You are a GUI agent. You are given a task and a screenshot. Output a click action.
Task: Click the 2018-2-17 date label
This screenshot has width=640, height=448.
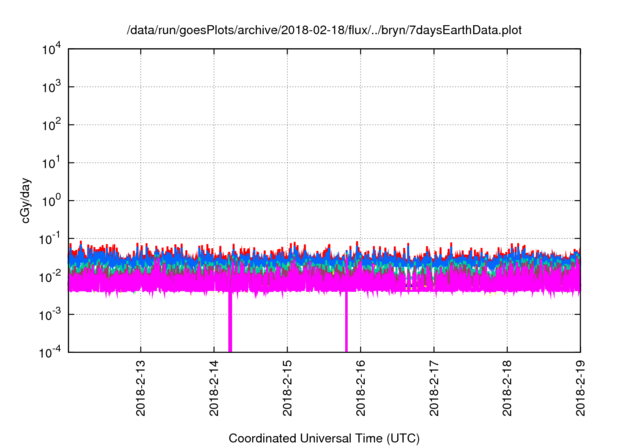pyautogui.click(x=434, y=388)
